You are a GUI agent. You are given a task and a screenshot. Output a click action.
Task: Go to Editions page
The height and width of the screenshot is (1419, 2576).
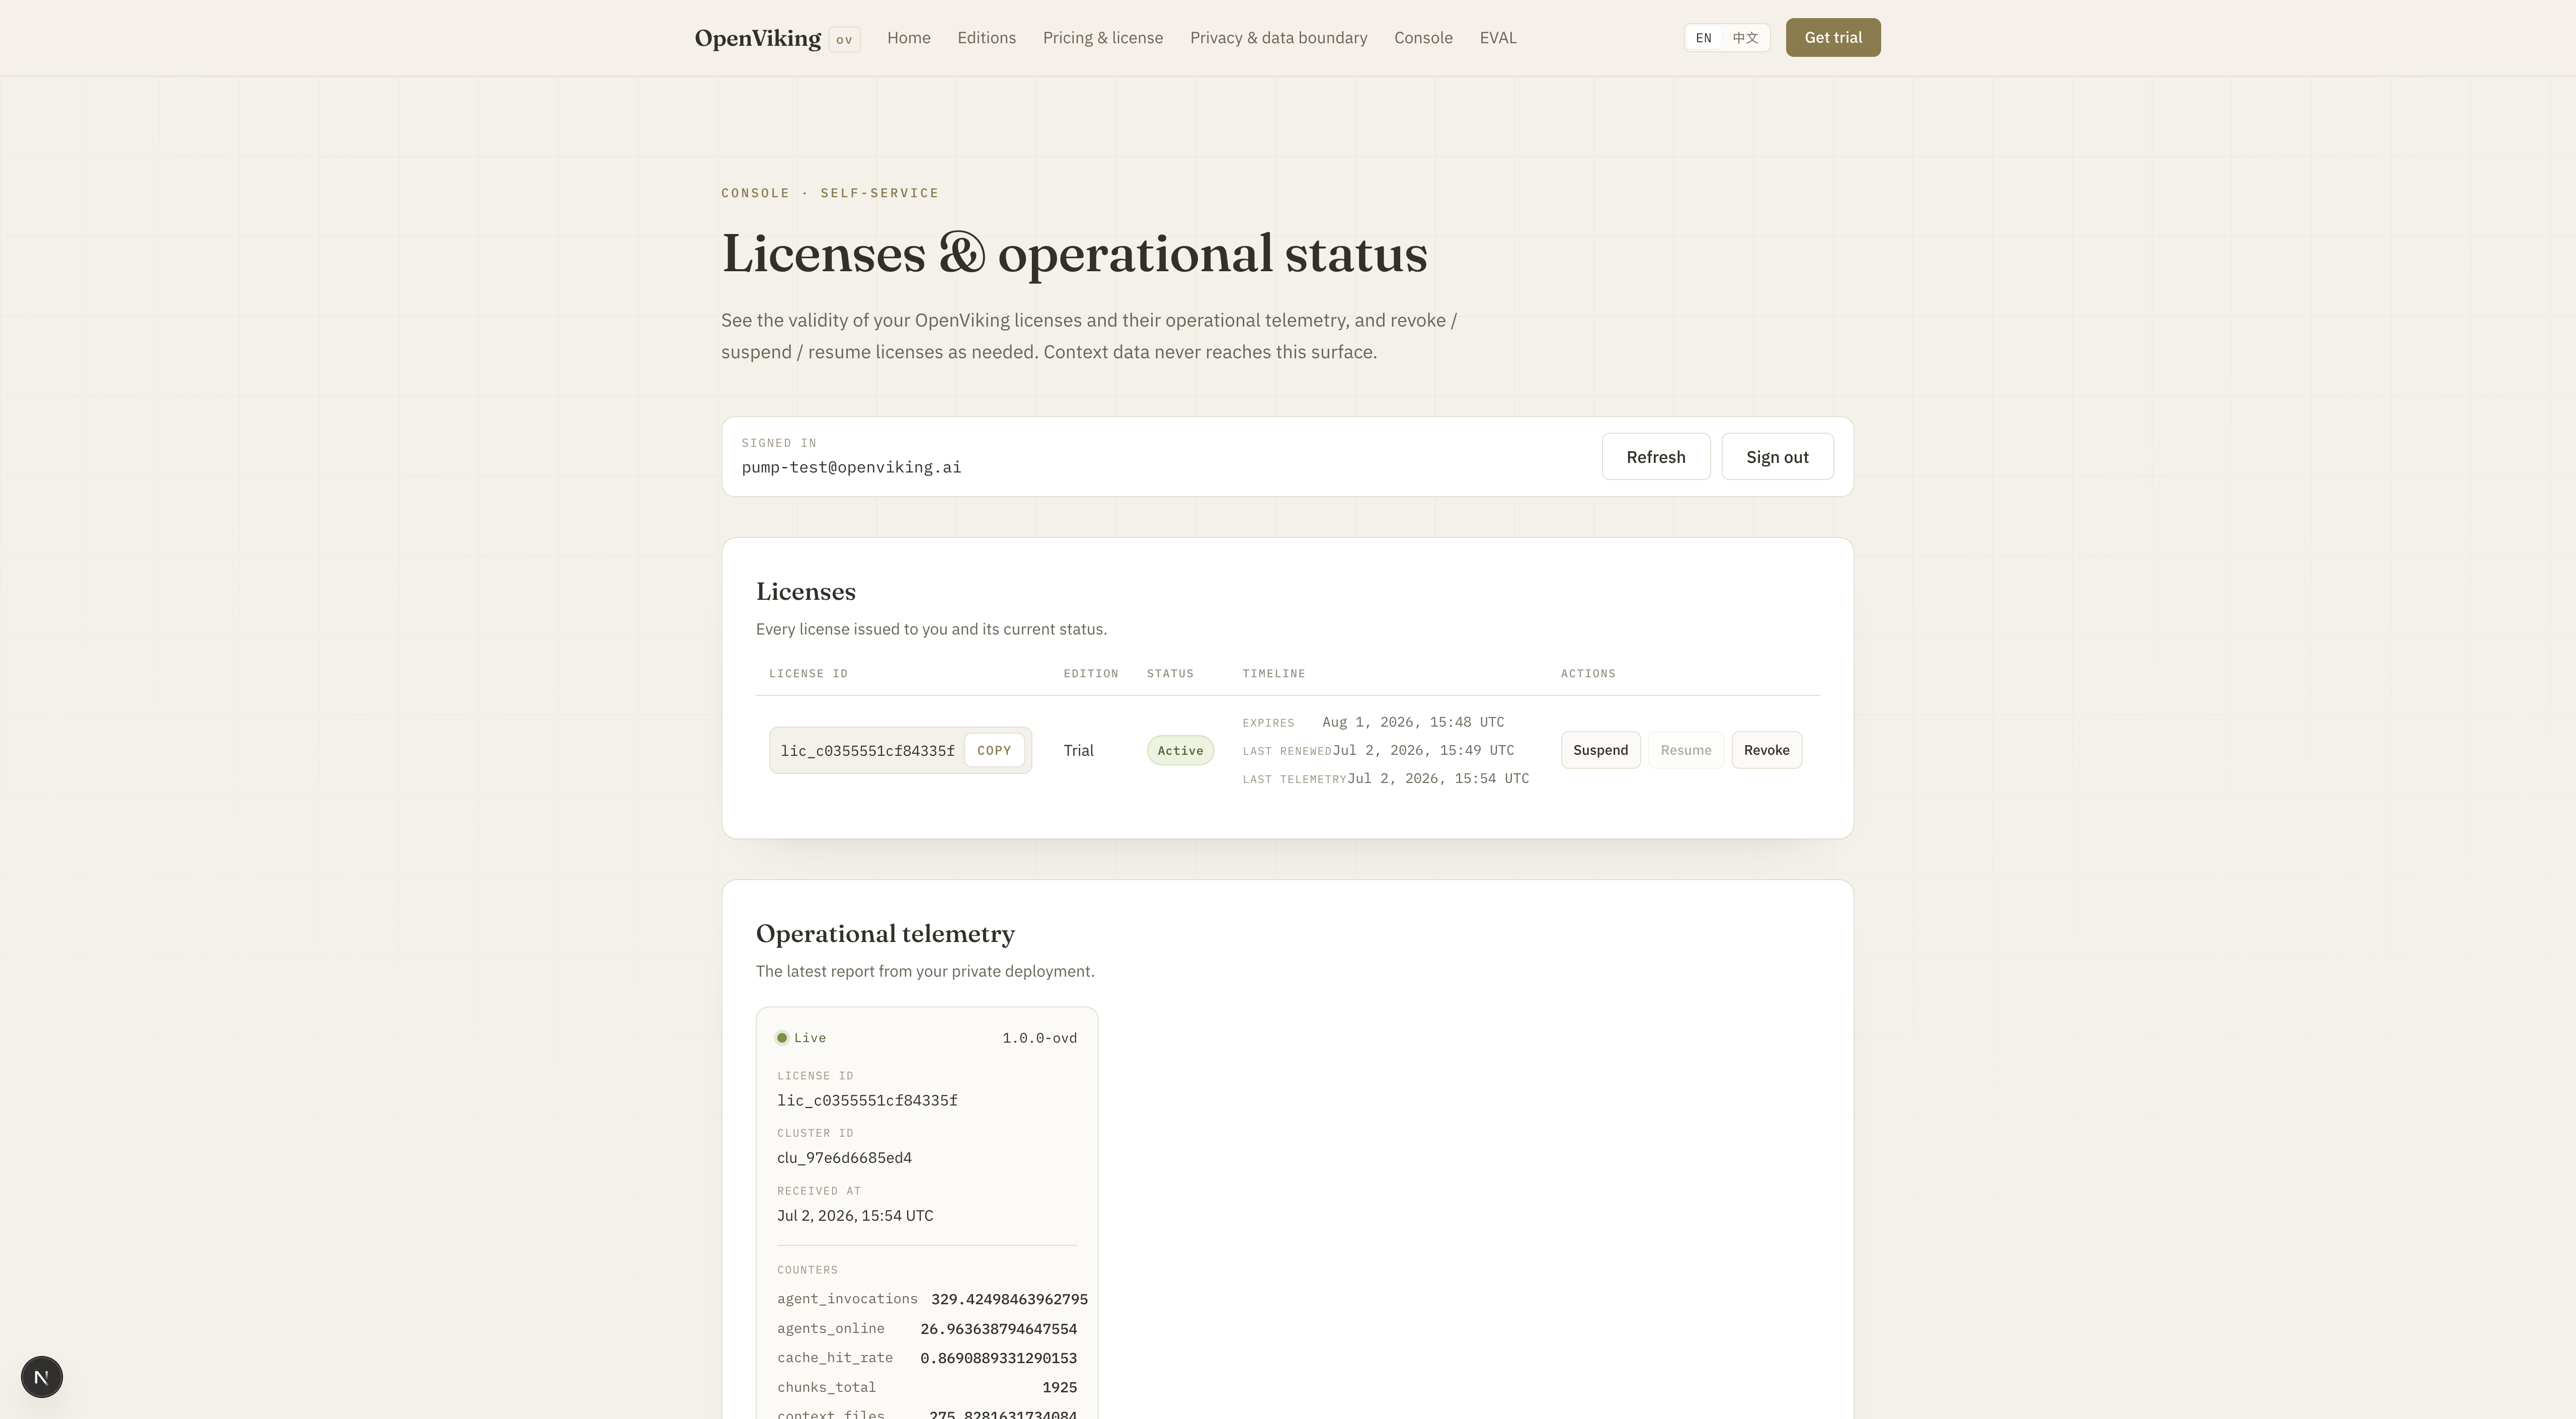(x=986, y=38)
